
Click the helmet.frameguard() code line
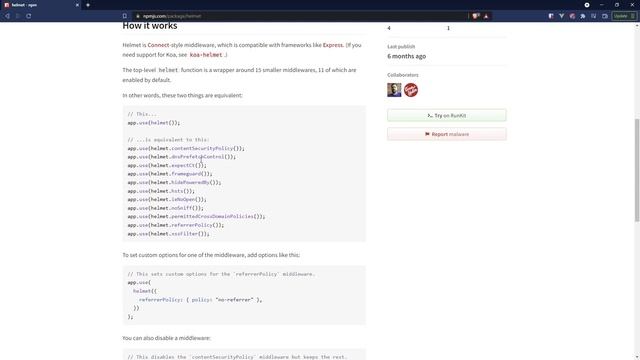[x=170, y=174]
